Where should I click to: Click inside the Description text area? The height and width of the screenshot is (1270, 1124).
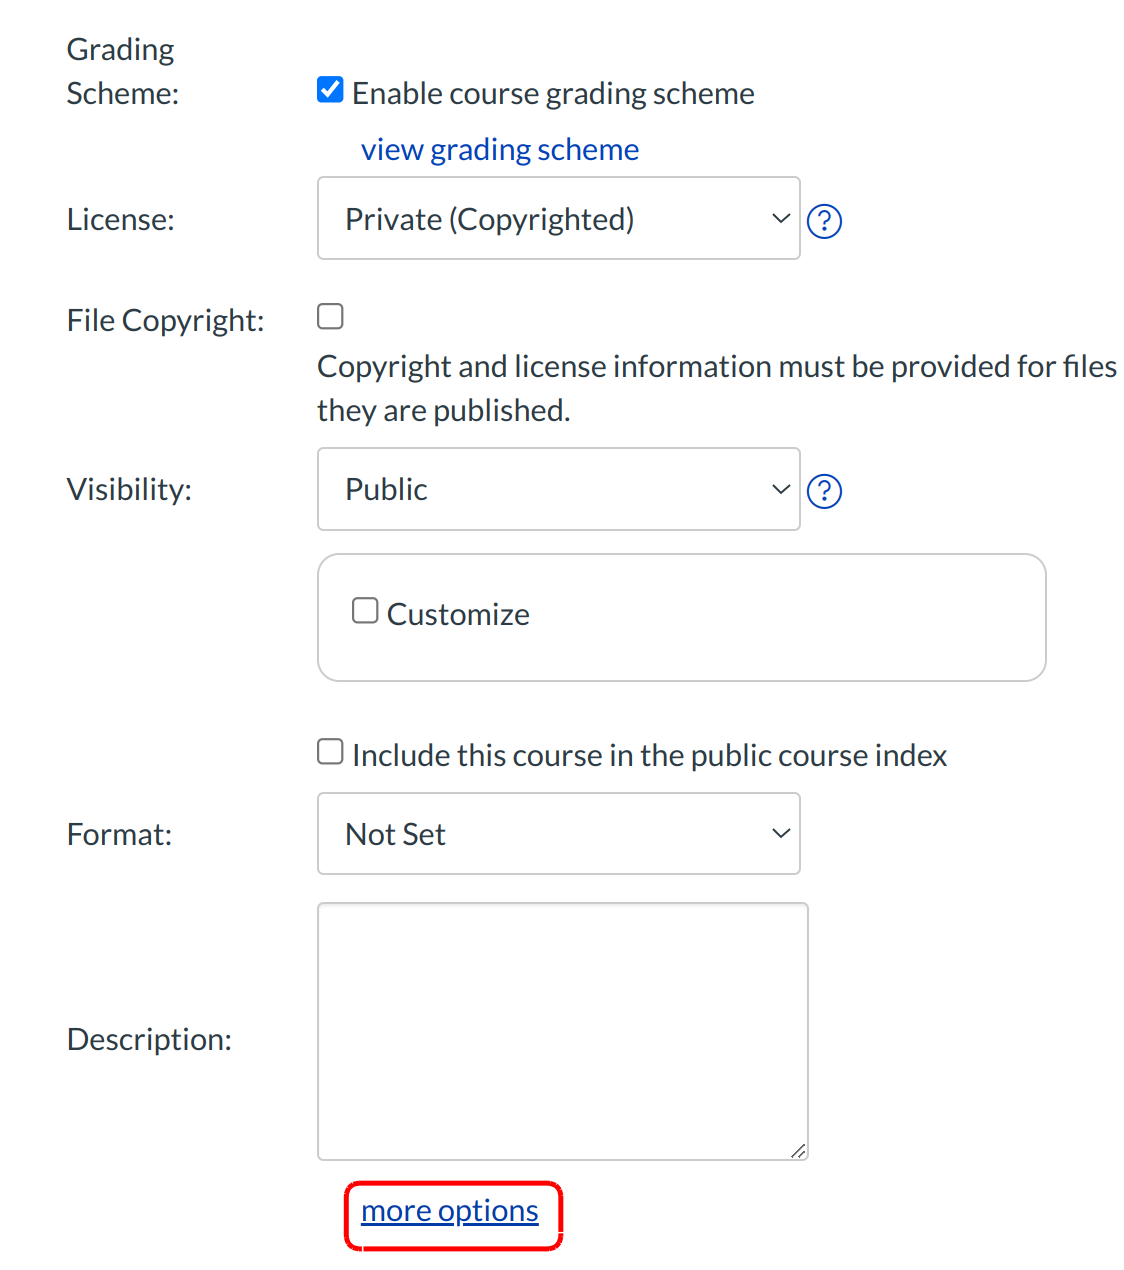click(562, 1030)
